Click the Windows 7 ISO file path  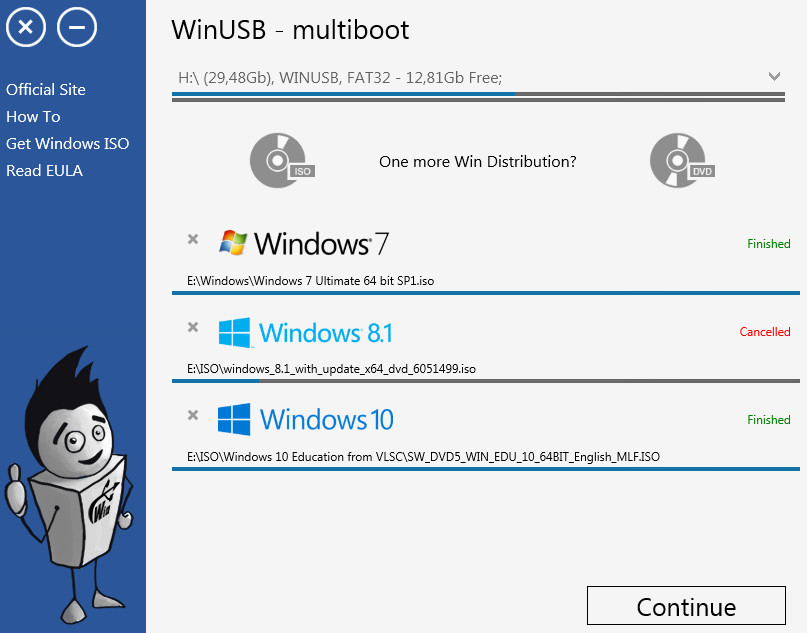pyautogui.click(x=311, y=281)
